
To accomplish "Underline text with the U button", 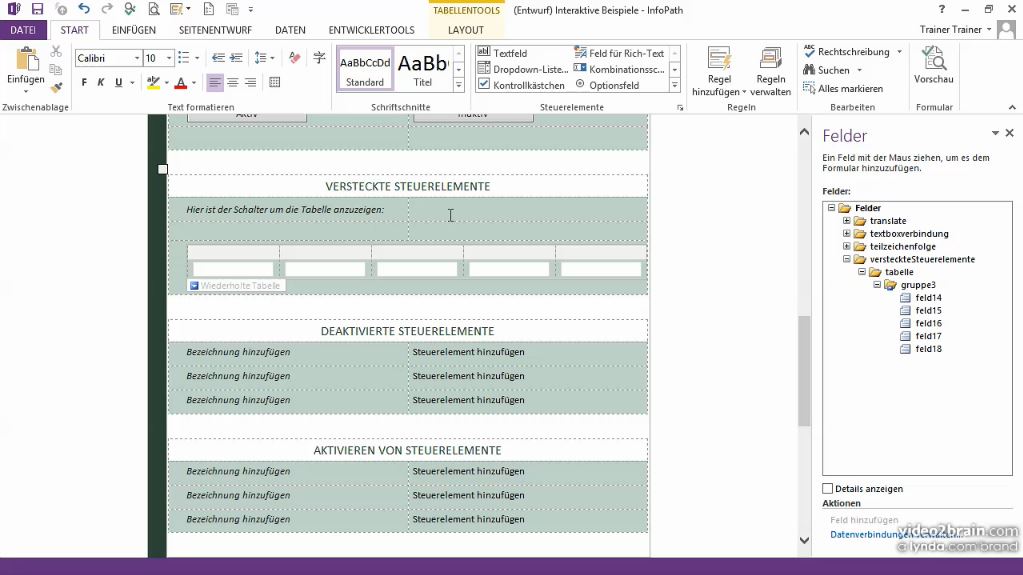I will (x=118, y=82).
